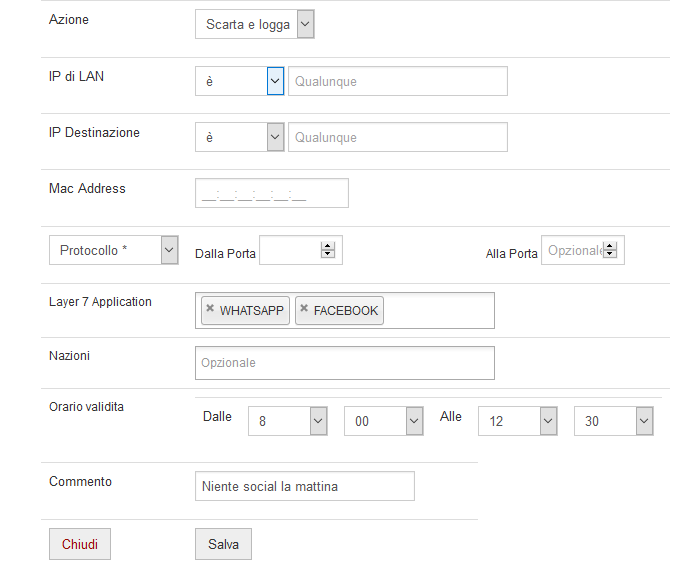Click the IP di LAN Qualunque field
691x574 pixels.
point(398,81)
